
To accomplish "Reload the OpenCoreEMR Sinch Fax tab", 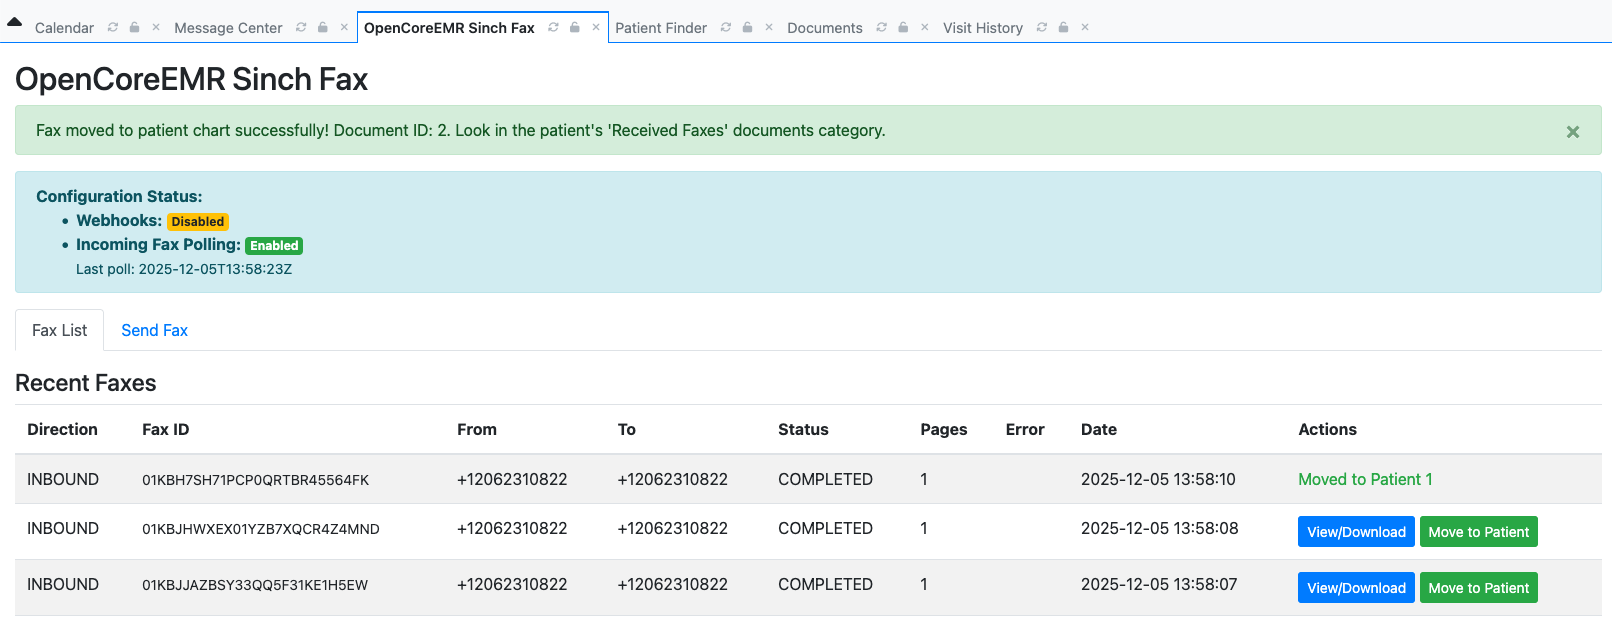I will coord(553,27).
